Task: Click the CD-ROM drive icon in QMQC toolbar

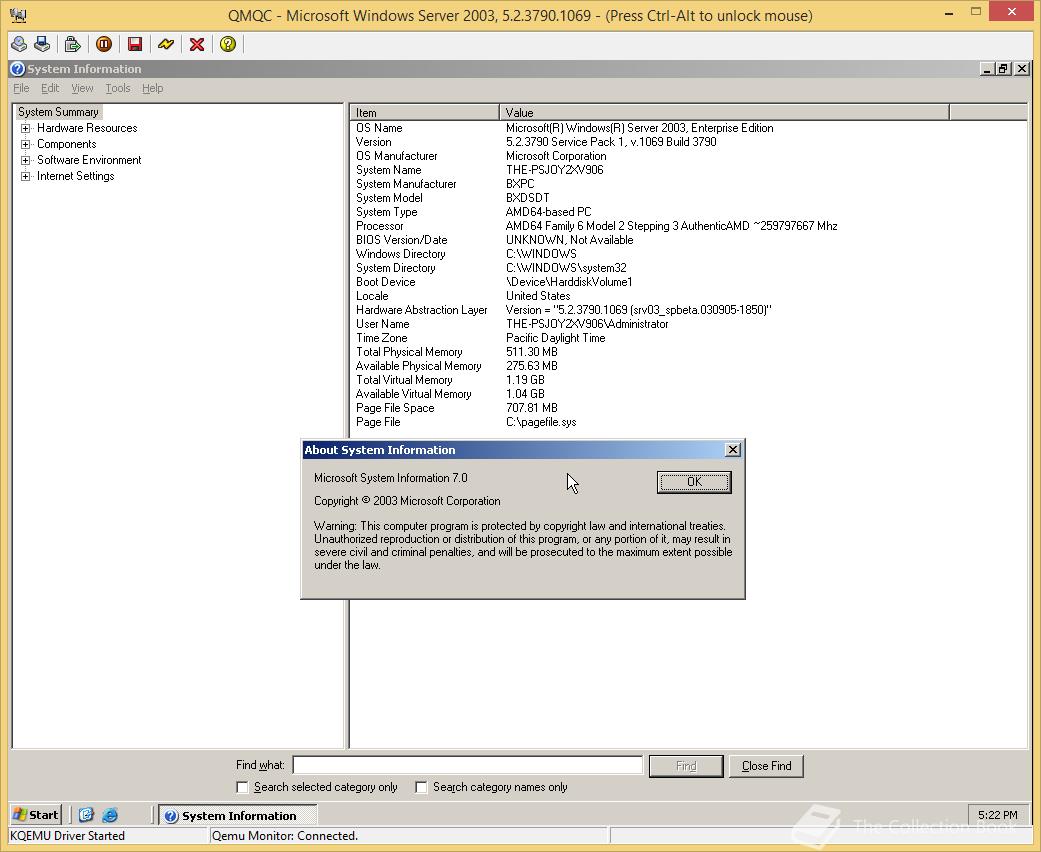Action: point(19,44)
